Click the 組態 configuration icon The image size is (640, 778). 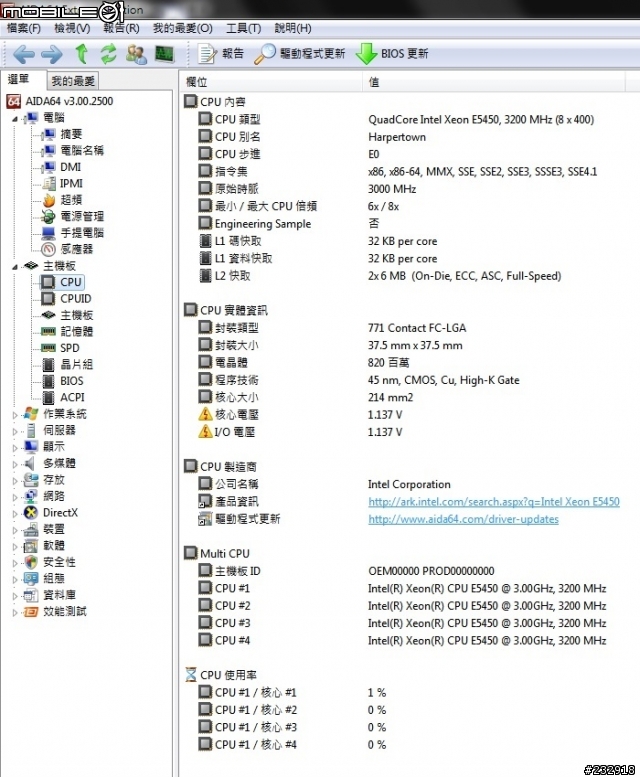31,579
